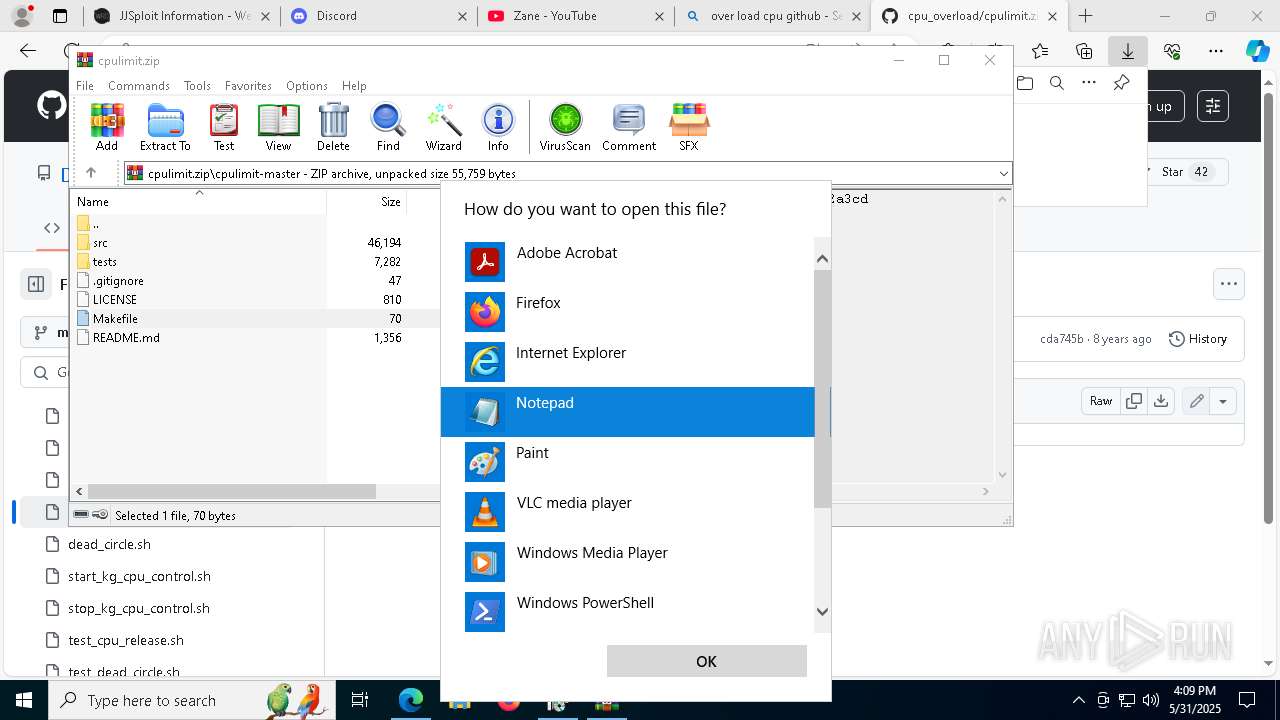Viewport: 1280px width, 720px height.
Task: Click the Raw button
Action: pos(1101,401)
